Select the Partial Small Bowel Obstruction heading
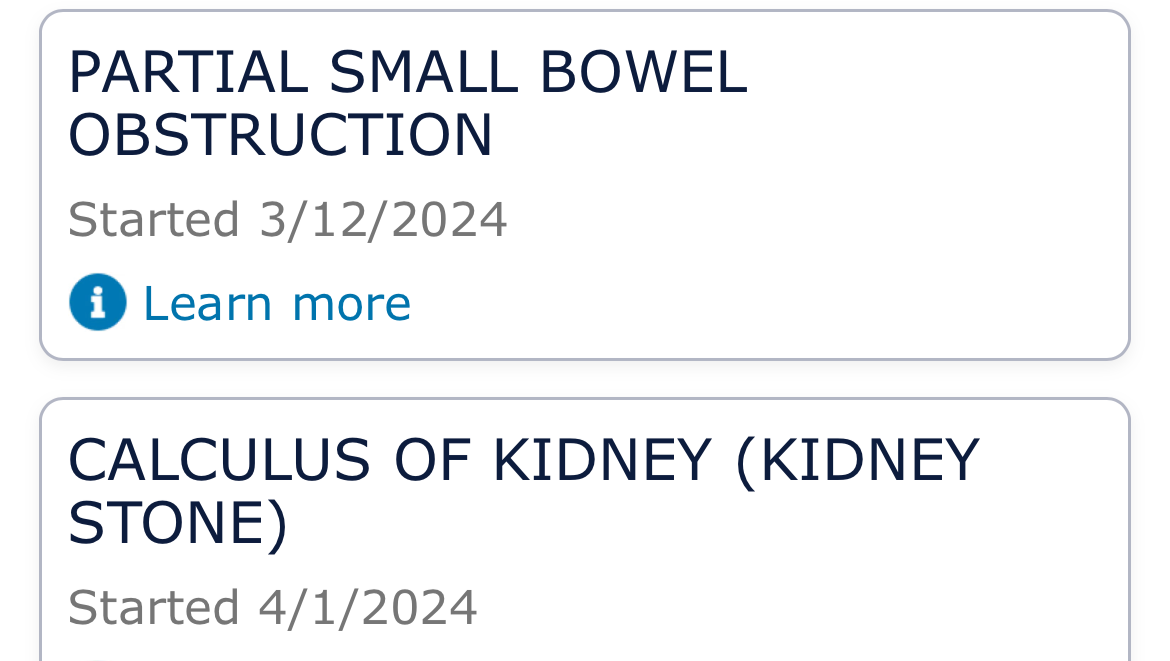The height and width of the screenshot is (661, 1170). (x=408, y=103)
